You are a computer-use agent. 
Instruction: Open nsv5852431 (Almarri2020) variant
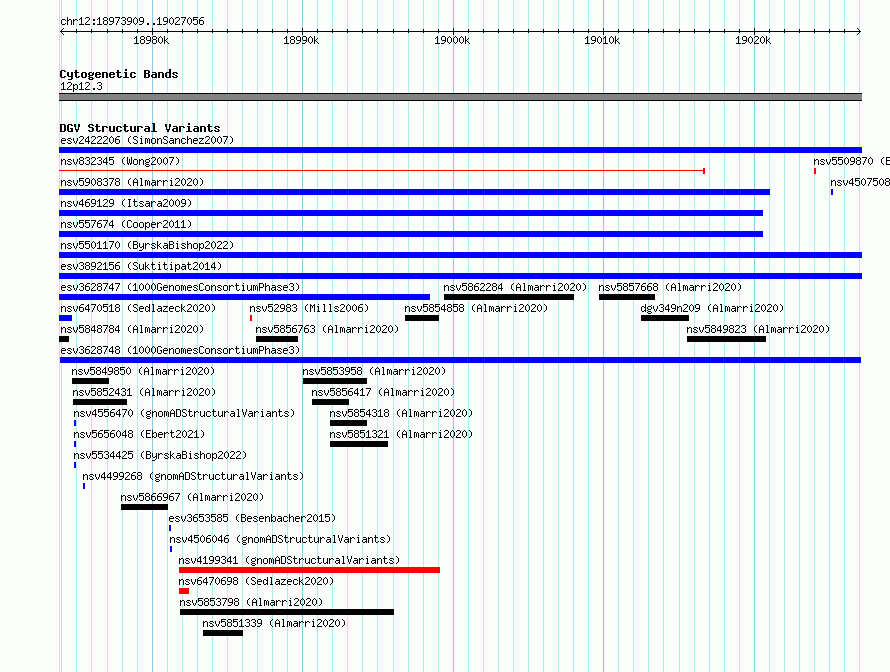(144, 392)
